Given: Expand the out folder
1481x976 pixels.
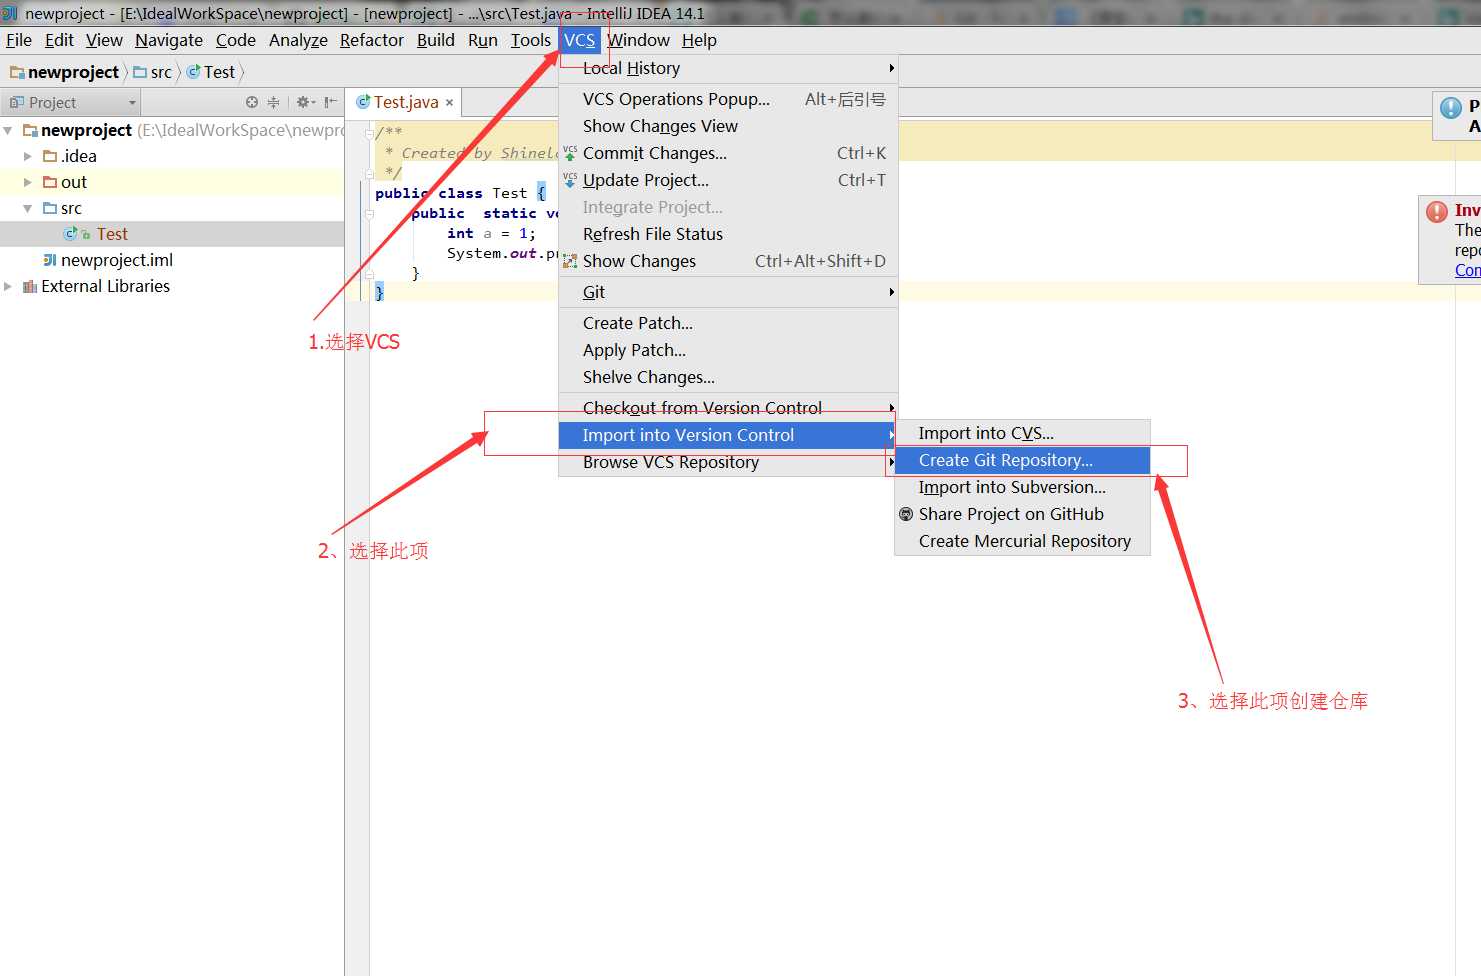Looking at the screenshot, I should point(28,182).
